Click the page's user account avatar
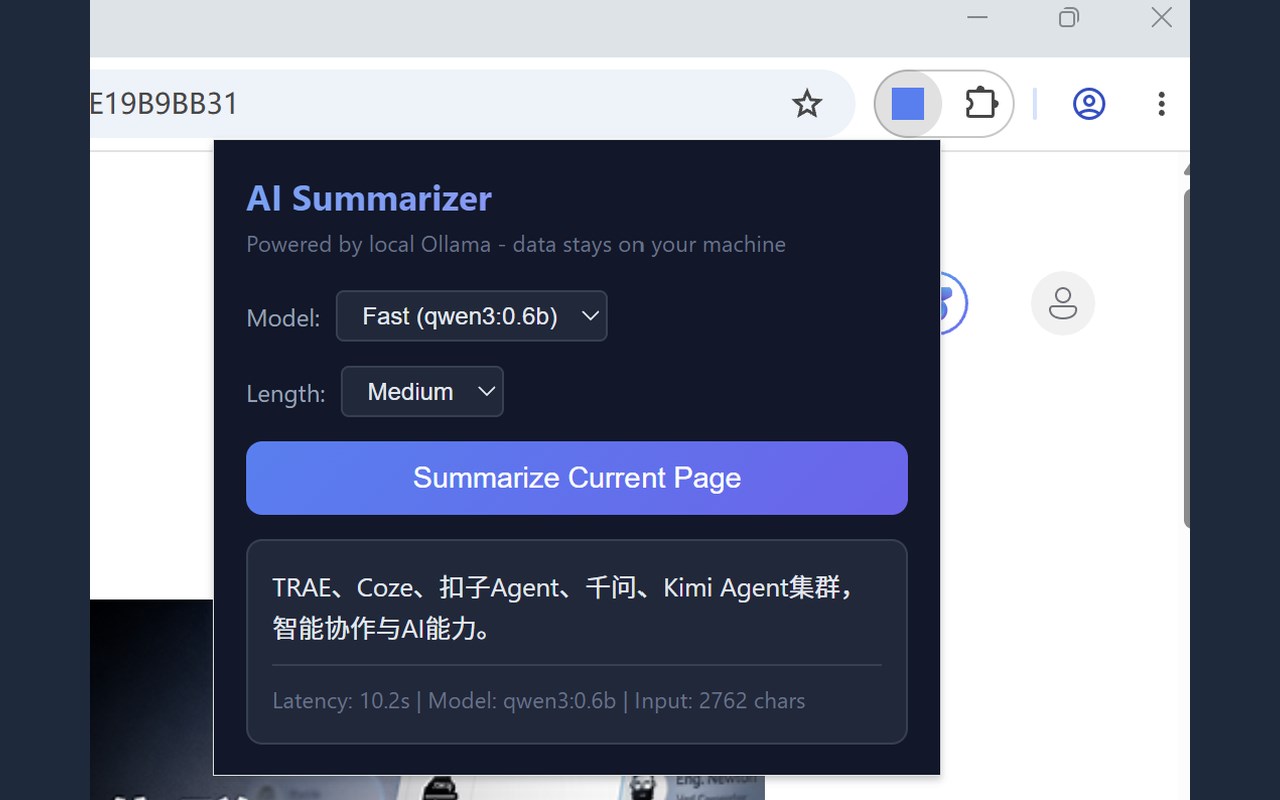The height and width of the screenshot is (800, 1280). point(1063,303)
